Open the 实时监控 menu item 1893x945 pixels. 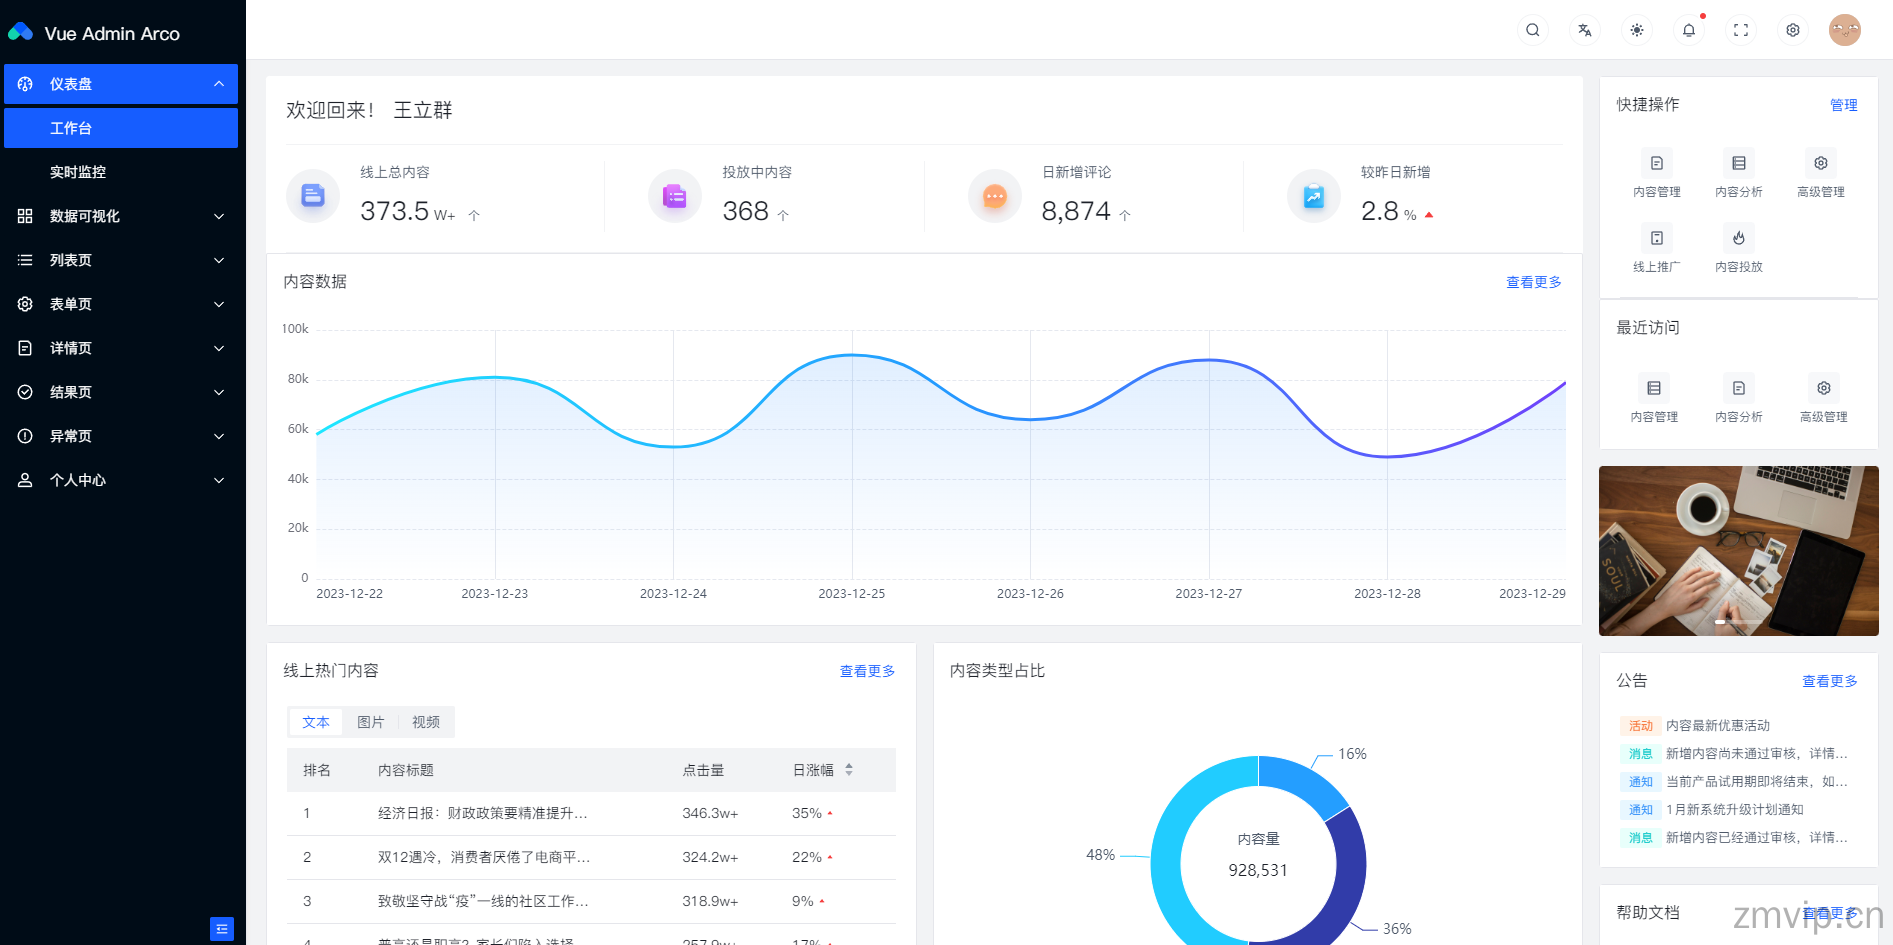(x=121, y=172)
